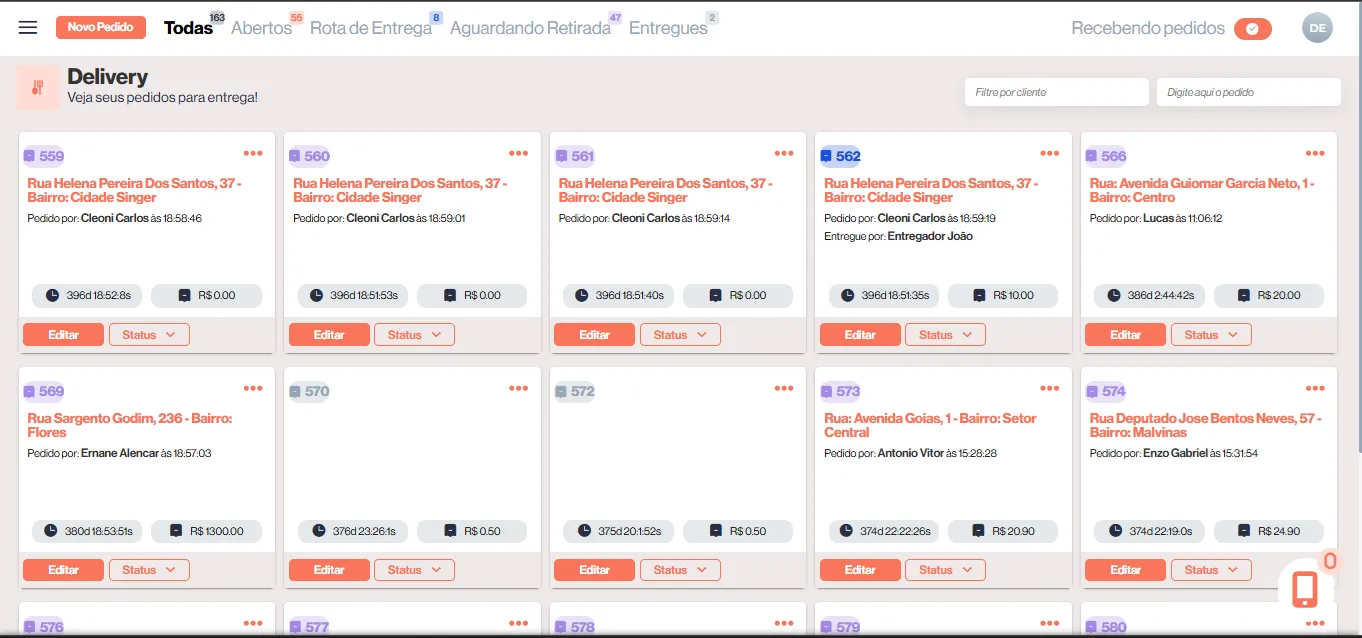Click the R$ 1300.00 price chip
Viewport: 1362px width, 638px height.
(206, 531)
